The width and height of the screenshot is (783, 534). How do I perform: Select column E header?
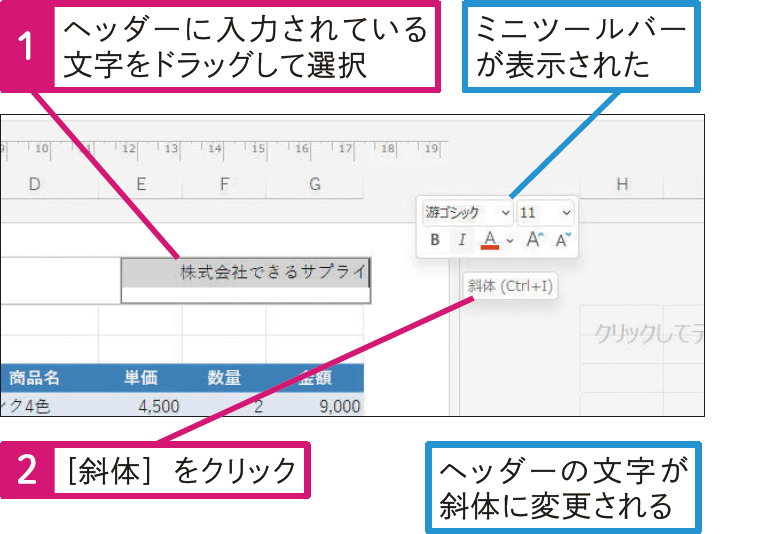tap(141, 184)
